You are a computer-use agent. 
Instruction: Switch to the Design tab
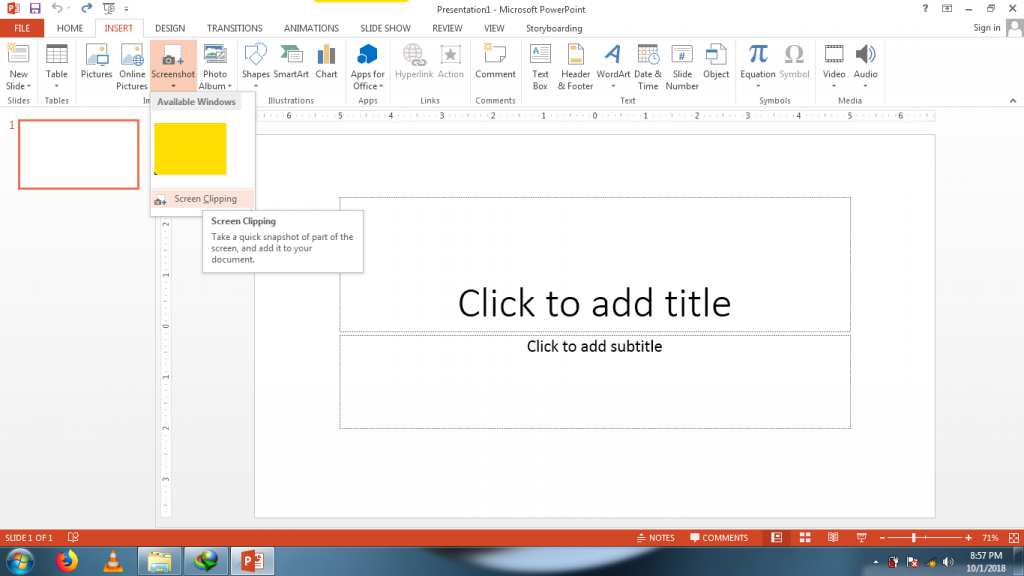pos(170,29)
